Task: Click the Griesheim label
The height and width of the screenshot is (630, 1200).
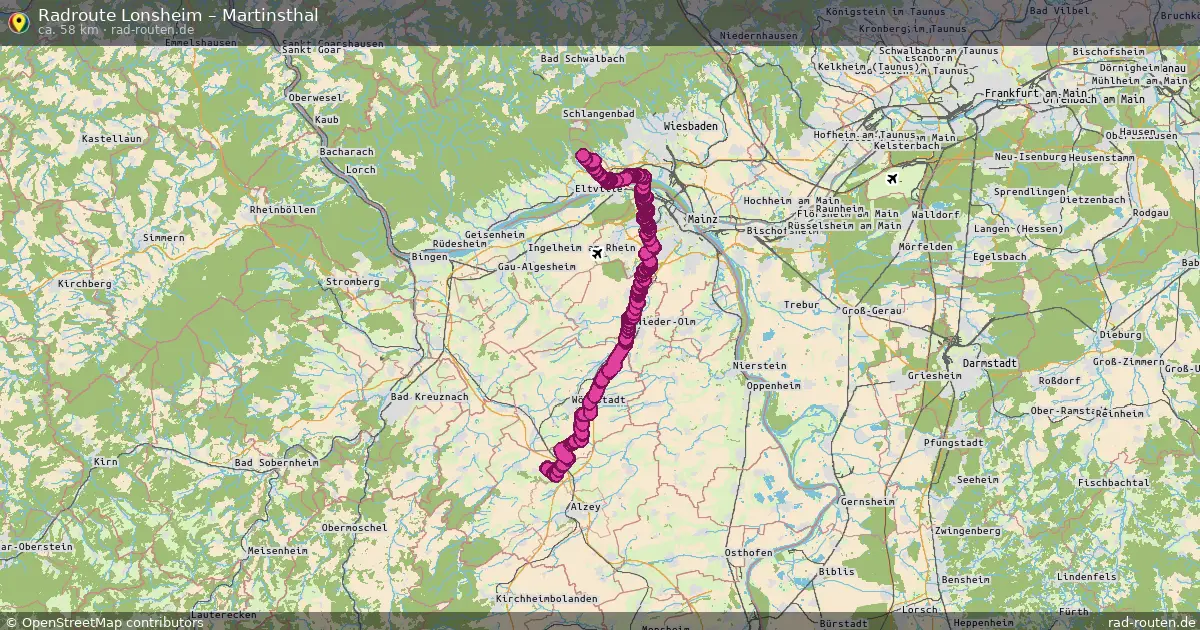Action: pos(934,376)
